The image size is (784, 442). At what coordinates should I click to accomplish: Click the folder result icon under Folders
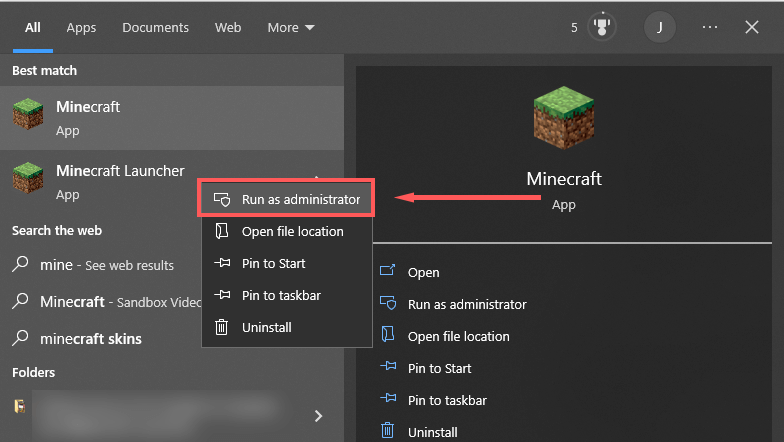click(x=19, y=406)
